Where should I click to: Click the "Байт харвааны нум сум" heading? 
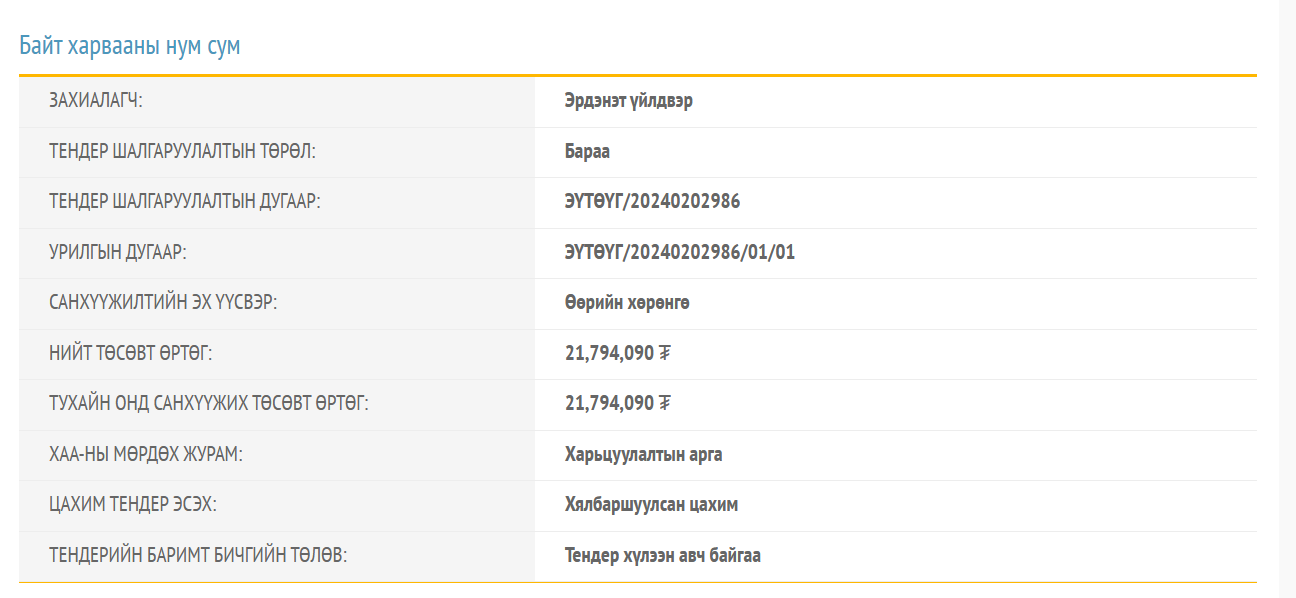pos(130,46)
